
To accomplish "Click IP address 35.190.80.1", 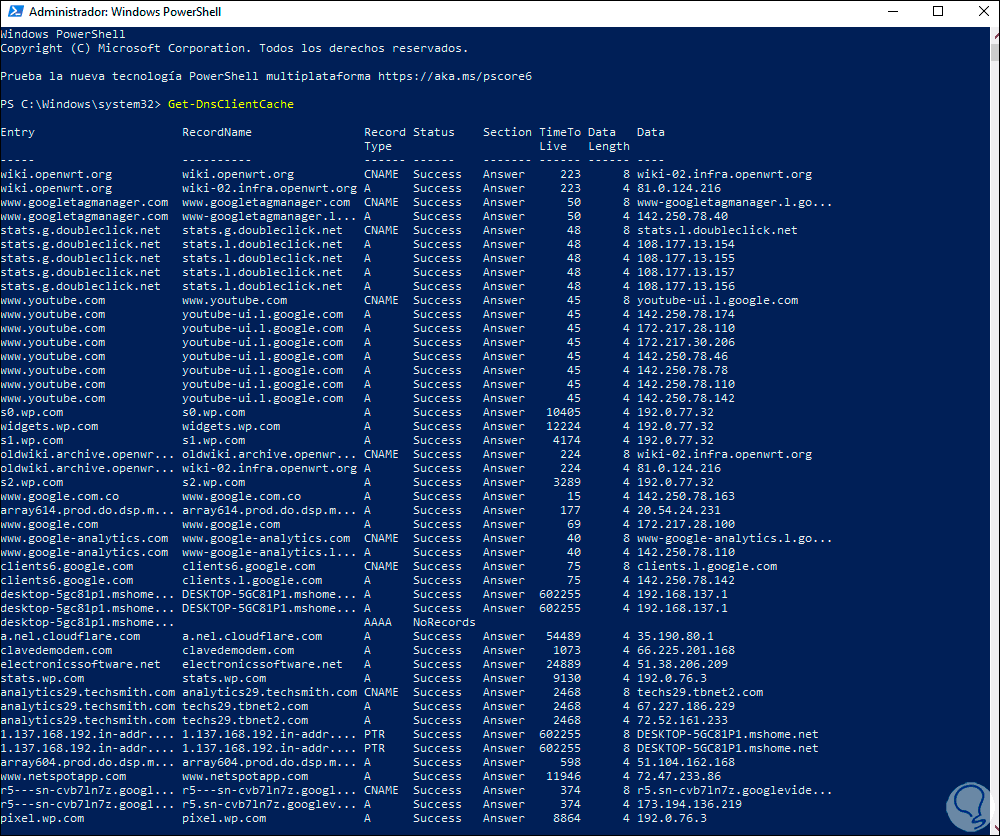I will point(675,636).
